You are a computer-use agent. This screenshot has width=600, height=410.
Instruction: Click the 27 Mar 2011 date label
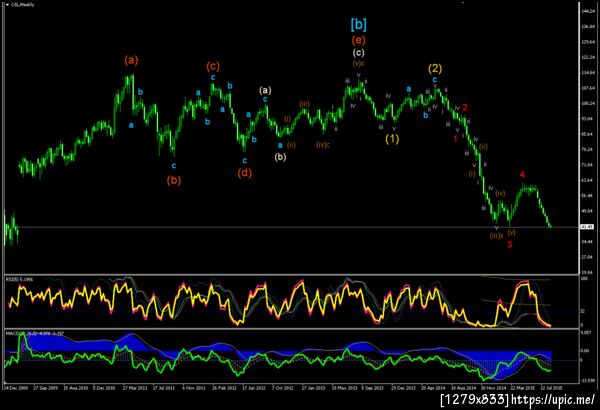135,388
